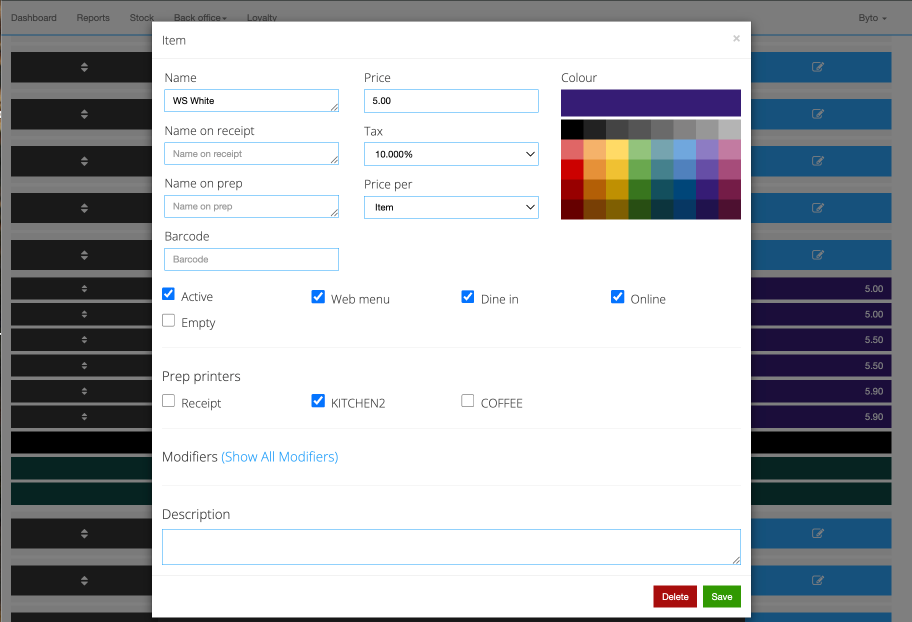This screenshot has width=912, height=622.
Task: Click the bottommost edit pencil icon on right
Action: point(818,580)
